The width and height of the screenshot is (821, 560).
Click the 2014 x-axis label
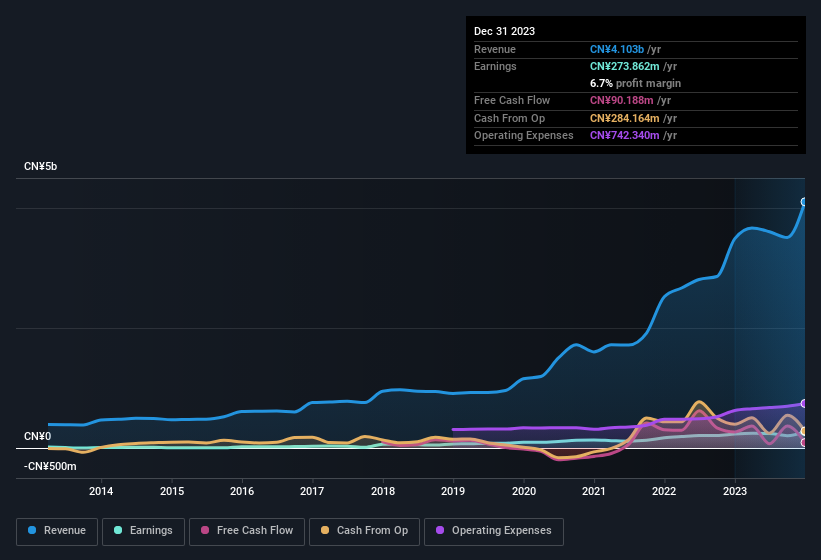(101, 491)
